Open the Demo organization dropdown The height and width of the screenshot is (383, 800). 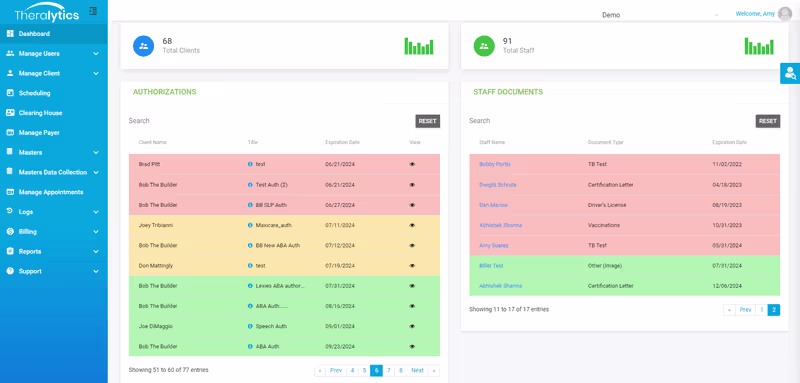[x=660, y=15]
